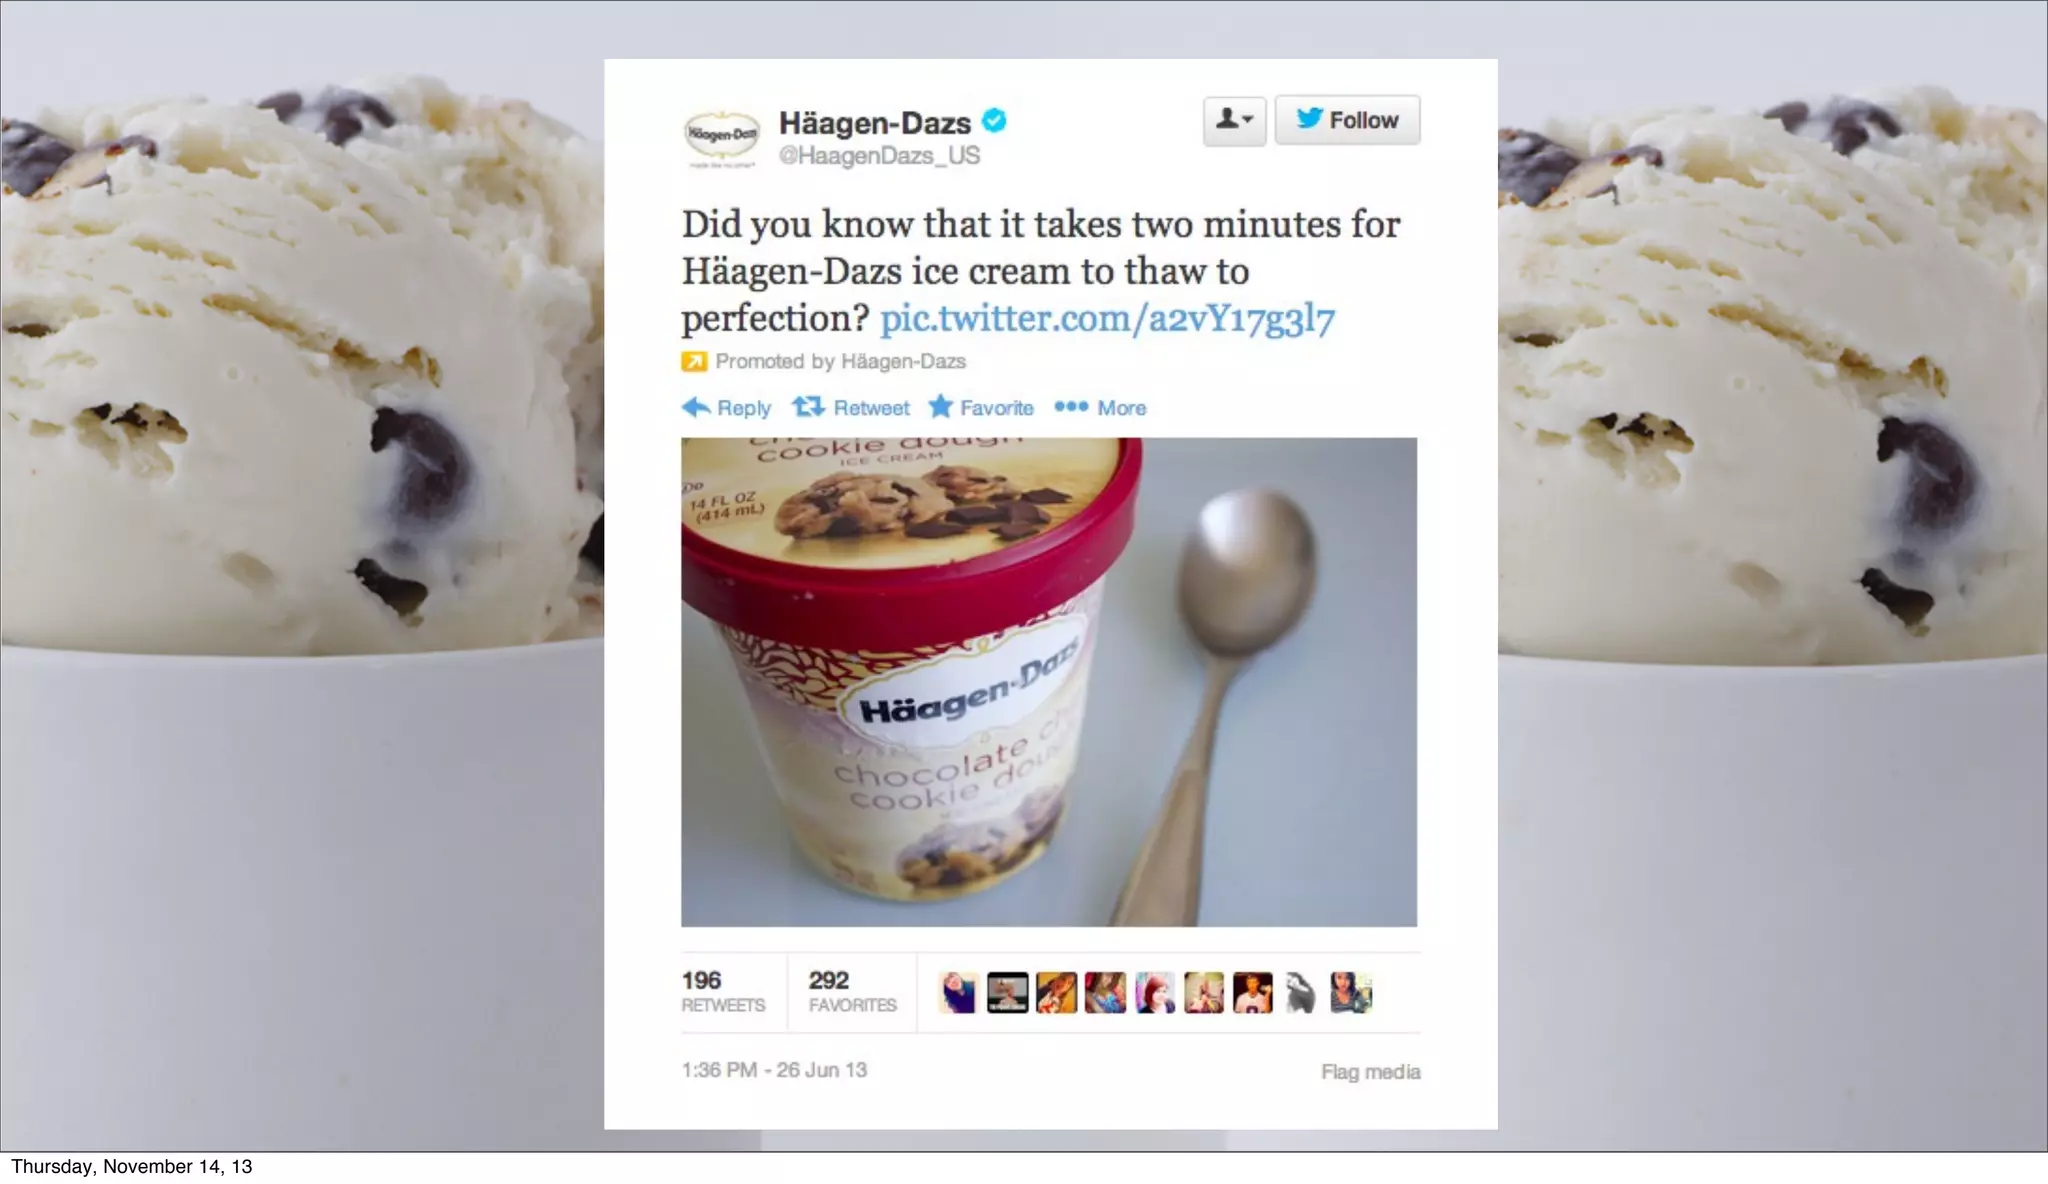This screenshot has width=2048, height=1184.
Task: Click the Retweet icon
Action: coord(808,407)
